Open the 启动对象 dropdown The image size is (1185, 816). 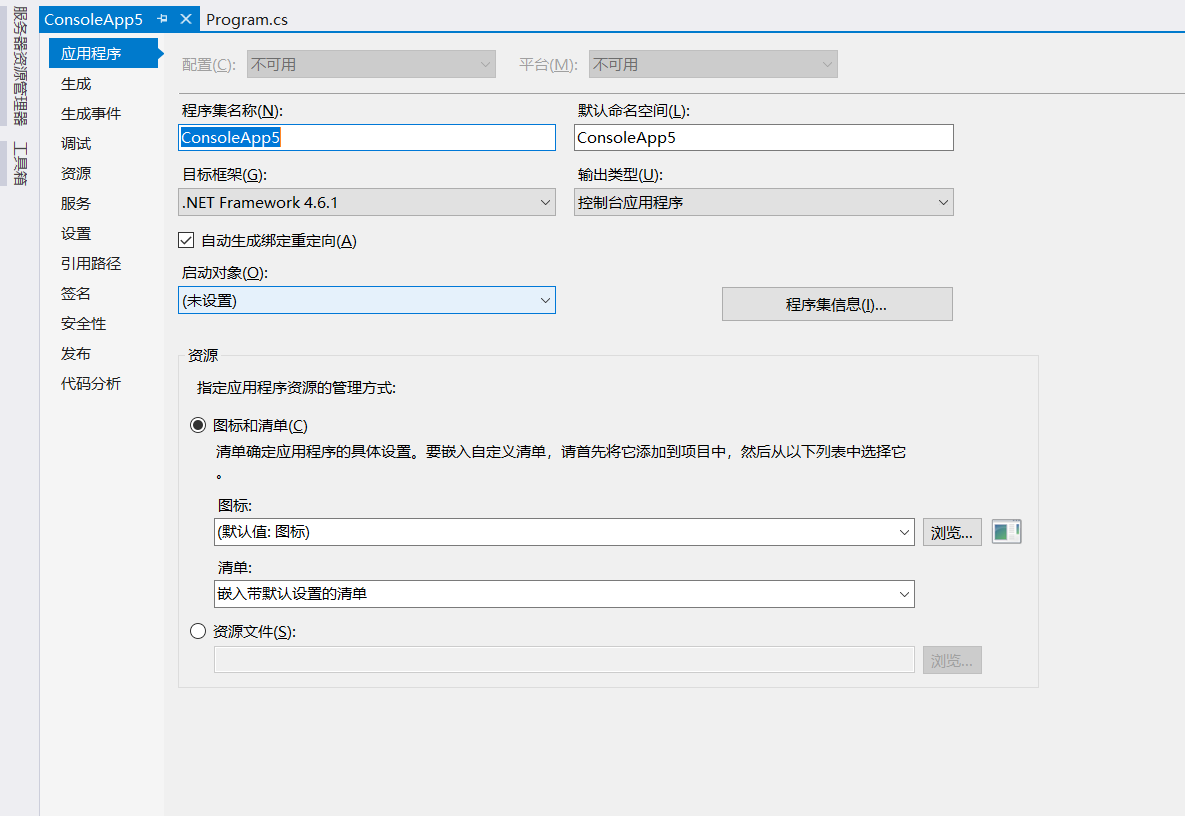(x=367, y=301)
